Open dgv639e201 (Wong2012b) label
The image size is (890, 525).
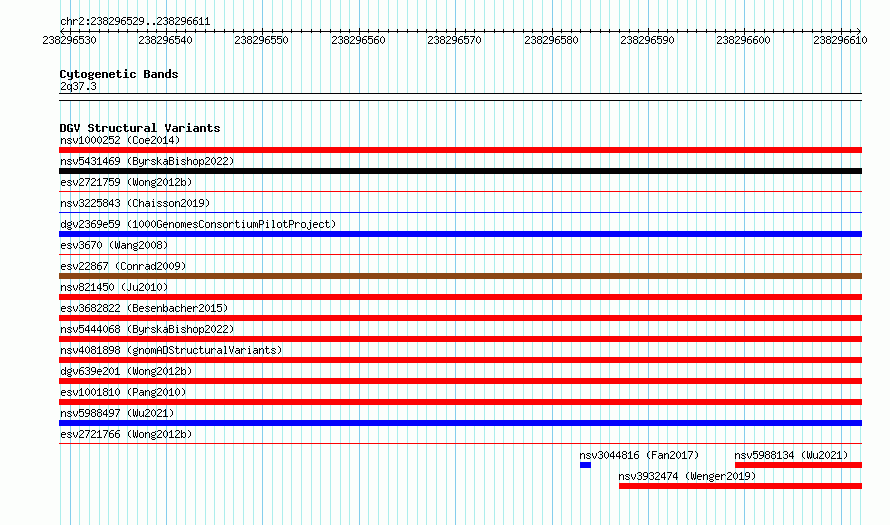(126, 371)
